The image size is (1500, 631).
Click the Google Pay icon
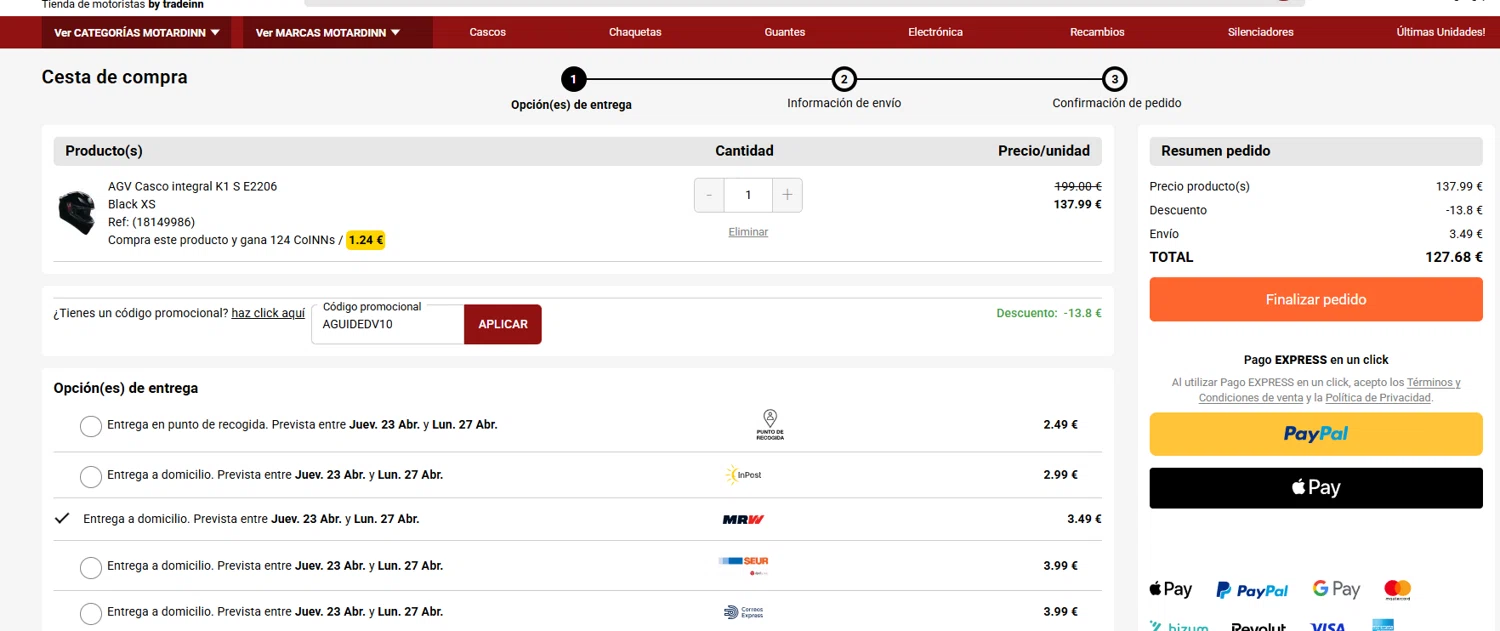(1336, 590)
